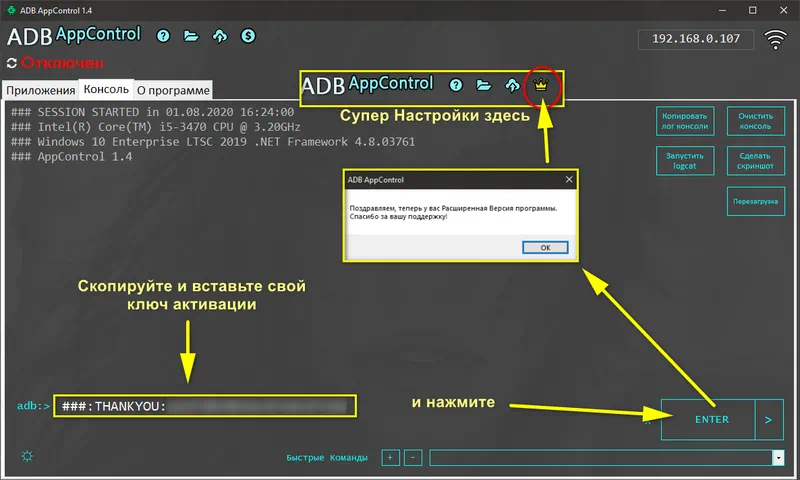The height and width of the screenshot is (480, 800).
Task: Click the ENTER button
Action: (708, 419)
